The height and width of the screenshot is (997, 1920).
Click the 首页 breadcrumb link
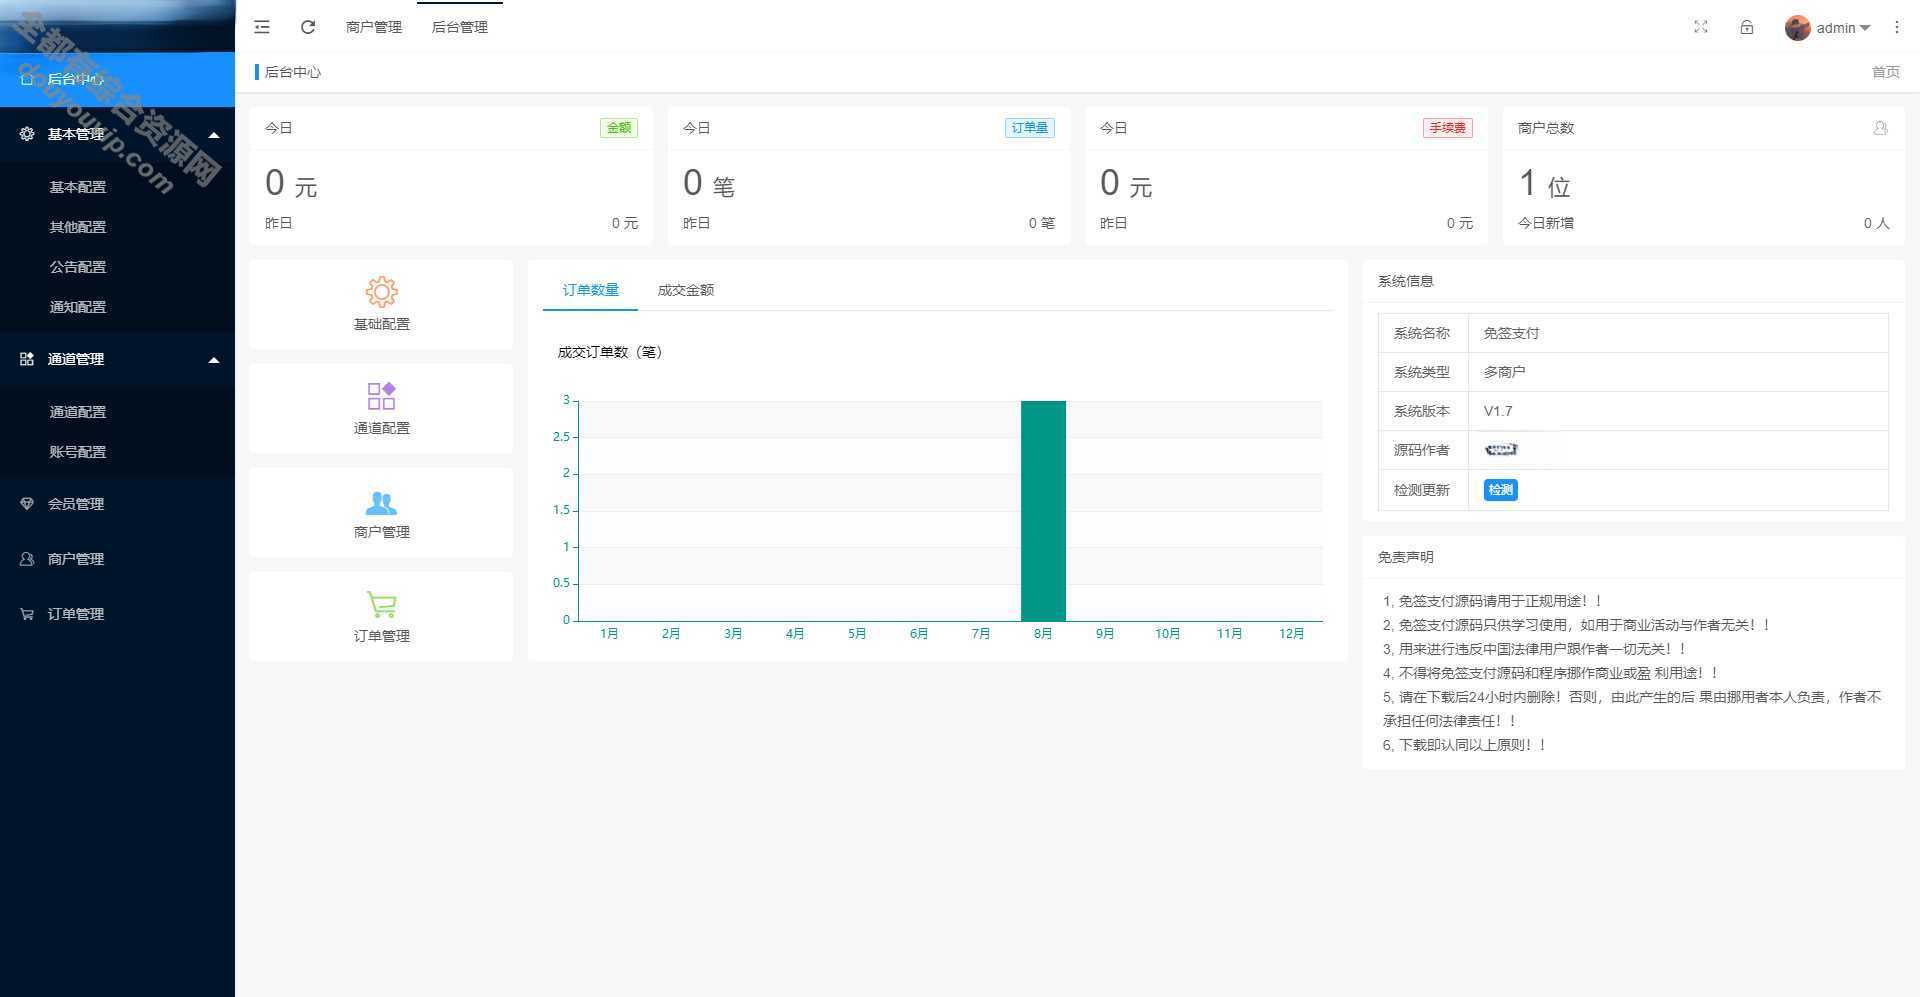click(1885, 72)
